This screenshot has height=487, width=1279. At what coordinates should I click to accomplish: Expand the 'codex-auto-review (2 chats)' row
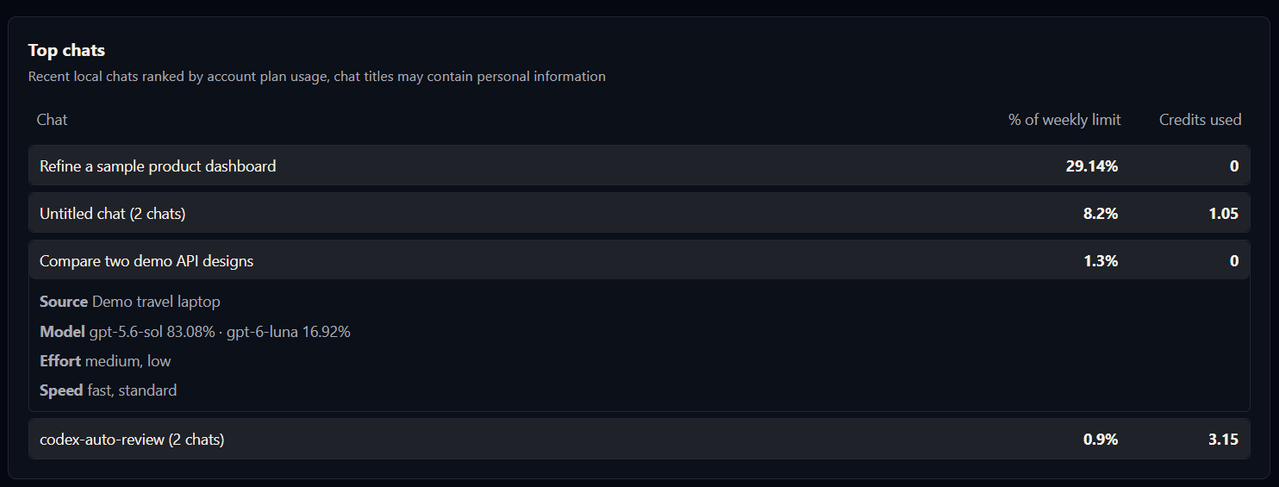639,439
